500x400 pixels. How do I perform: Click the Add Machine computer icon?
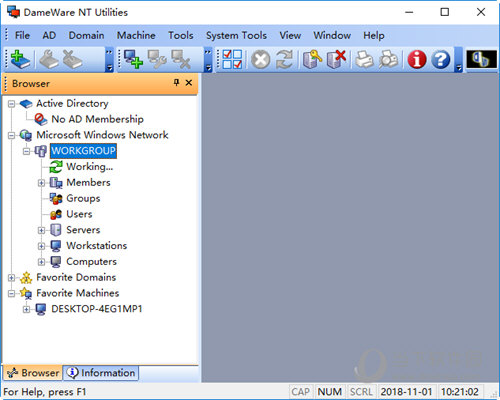133,60
